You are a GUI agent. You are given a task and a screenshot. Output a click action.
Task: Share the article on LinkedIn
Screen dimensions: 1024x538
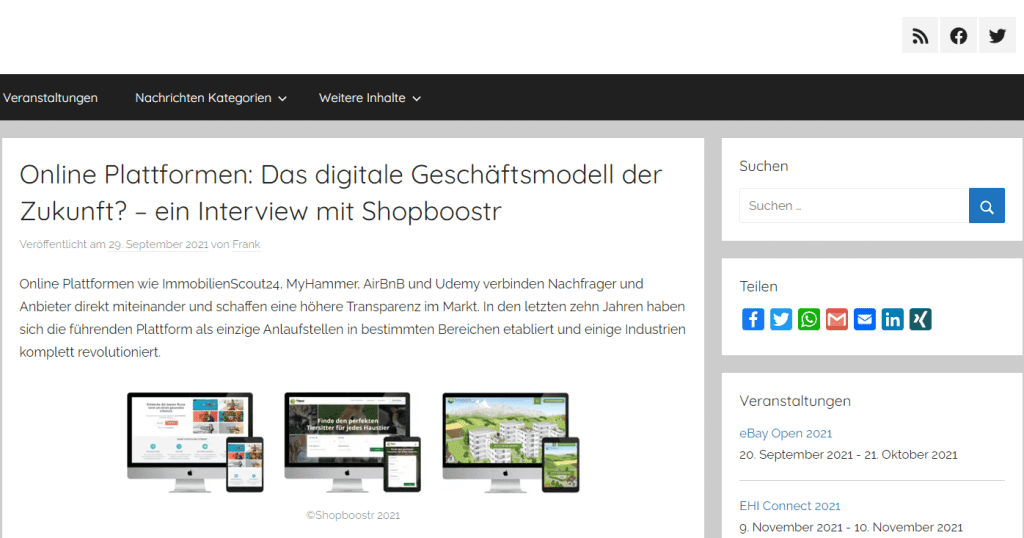tap(893, 319)
